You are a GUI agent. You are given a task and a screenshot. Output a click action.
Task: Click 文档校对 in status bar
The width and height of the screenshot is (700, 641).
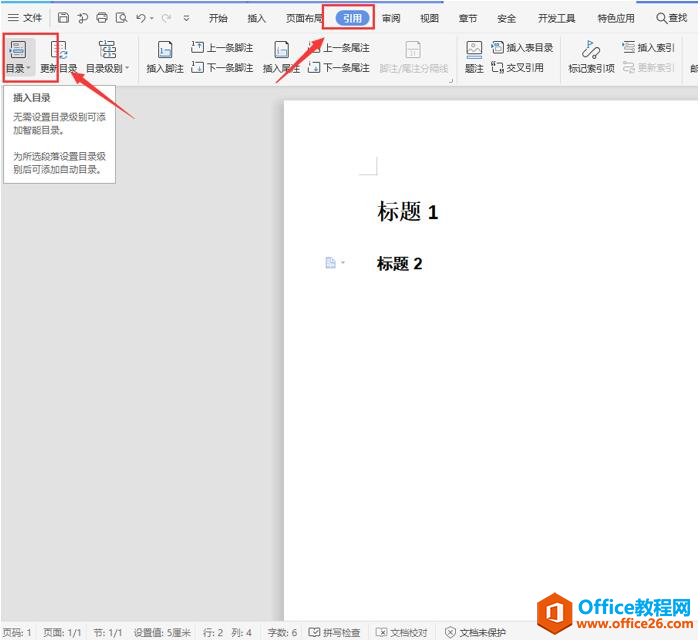401,633
